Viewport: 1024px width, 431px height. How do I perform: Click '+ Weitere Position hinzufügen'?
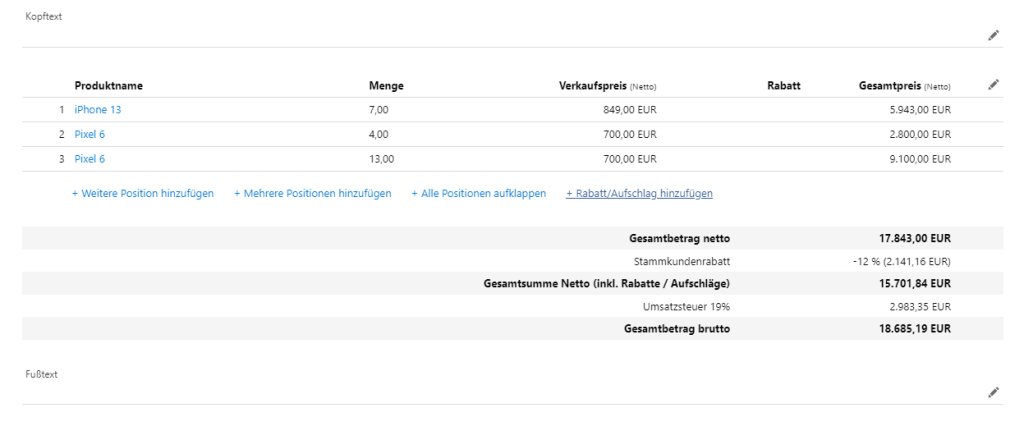(142, 193)
